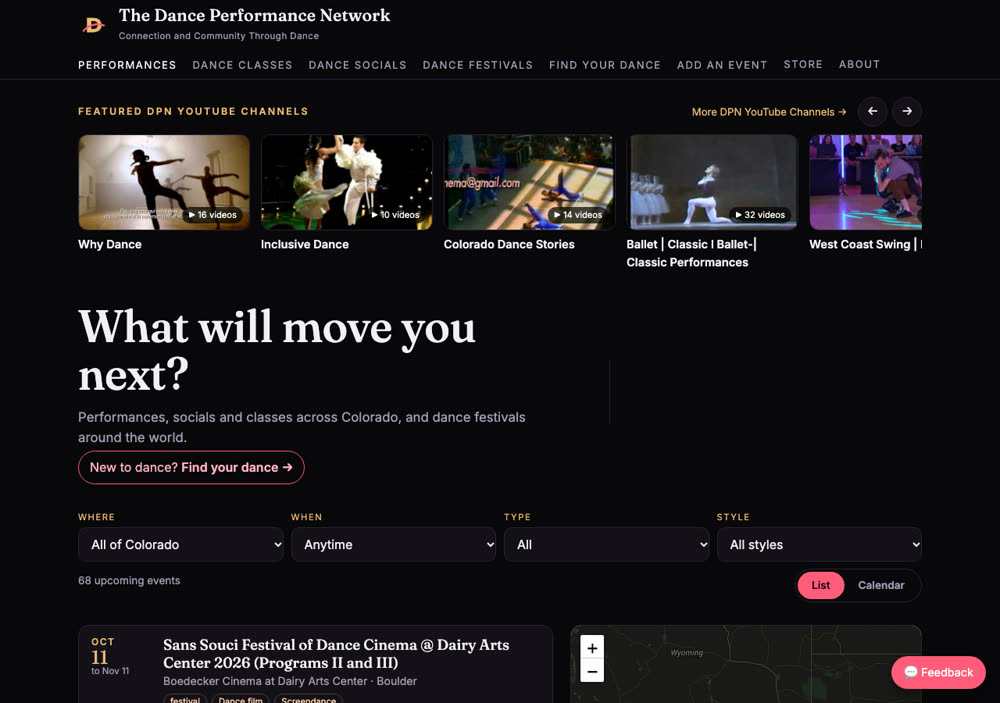
Task: Click the Ballet Classic Performances title
Action: pyautogui.click(x=691, y=253)
